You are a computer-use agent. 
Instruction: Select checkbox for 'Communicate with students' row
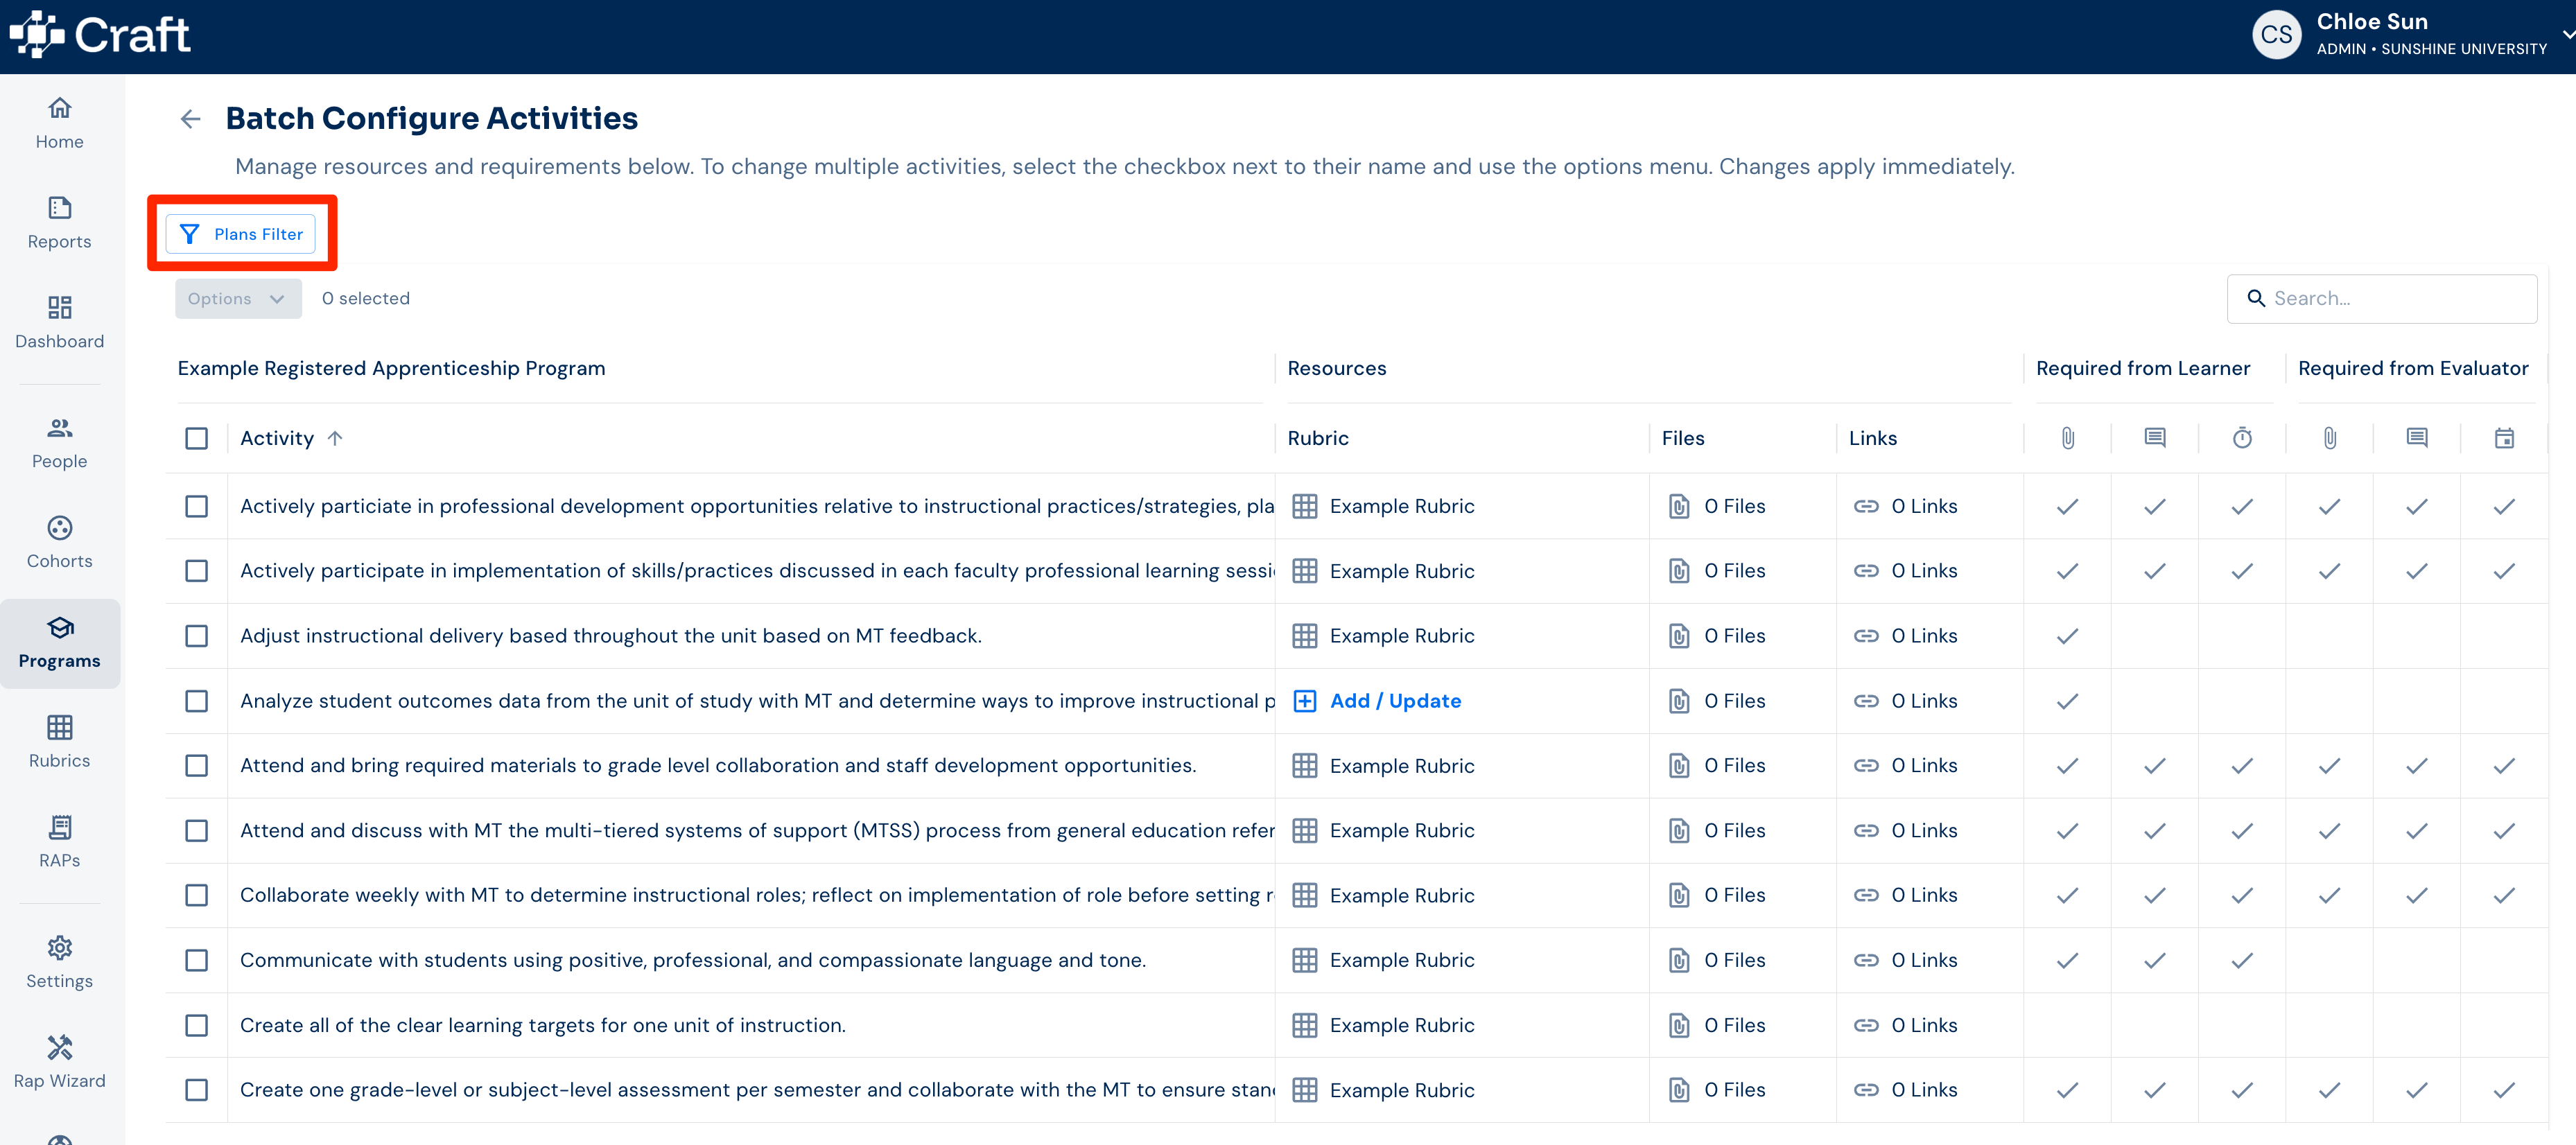point(197,960)
